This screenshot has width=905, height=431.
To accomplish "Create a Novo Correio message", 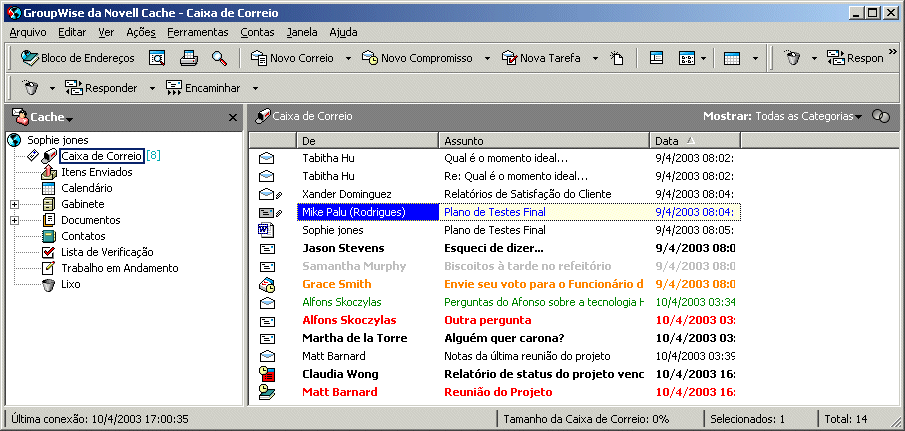I will (292, 58).
